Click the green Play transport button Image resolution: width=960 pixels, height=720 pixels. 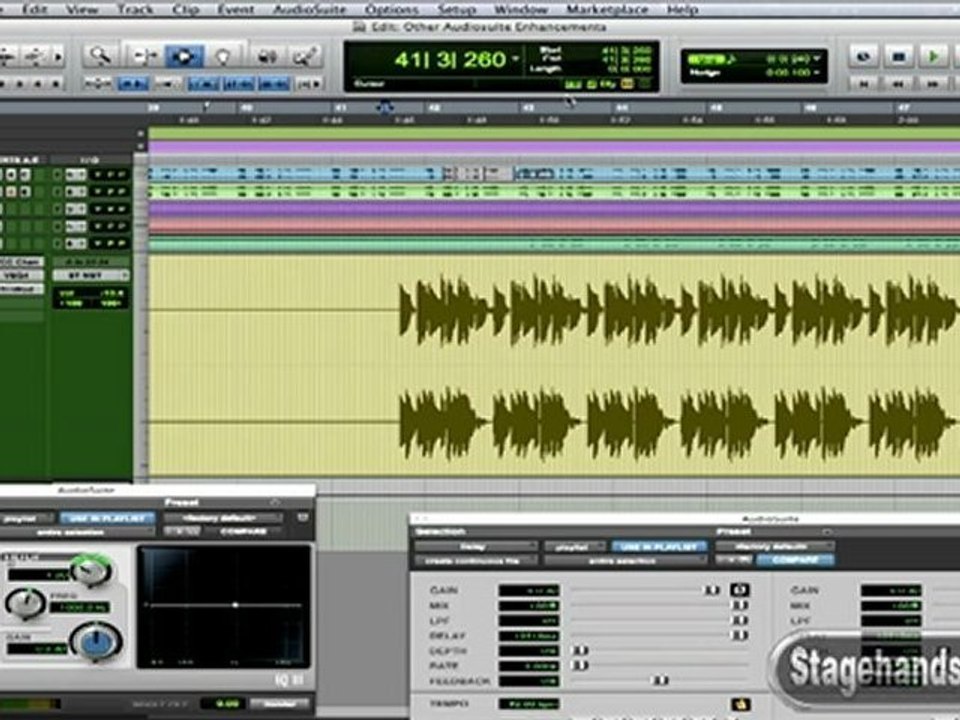point(934,56)
